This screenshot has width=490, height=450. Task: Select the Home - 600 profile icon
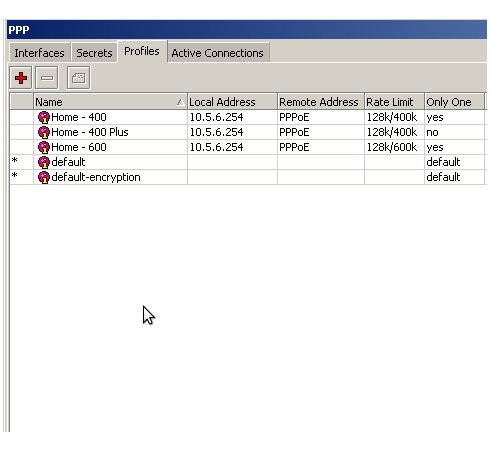coord(44,147)
